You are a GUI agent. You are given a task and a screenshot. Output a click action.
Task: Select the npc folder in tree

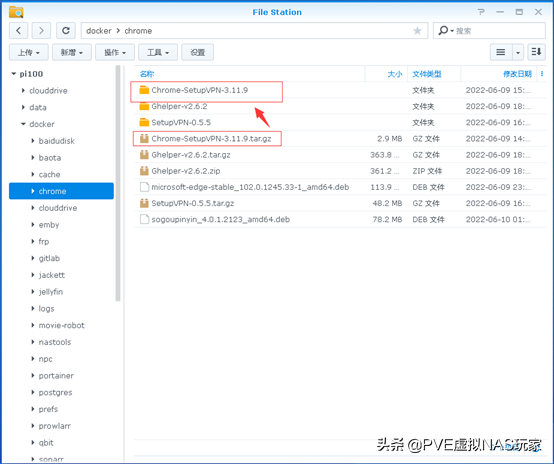[45, 359]
